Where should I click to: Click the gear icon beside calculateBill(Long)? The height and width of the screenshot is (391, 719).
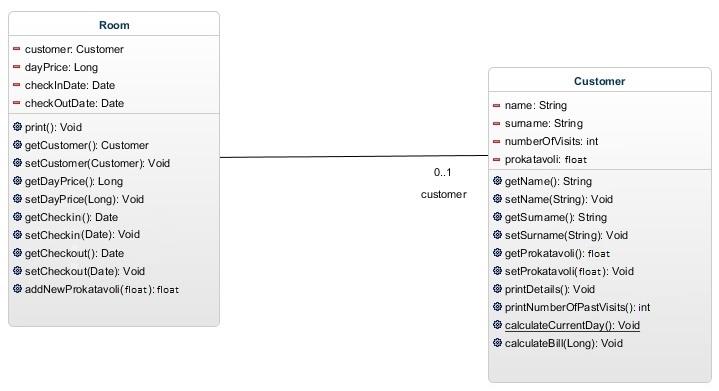pos(497,342)
